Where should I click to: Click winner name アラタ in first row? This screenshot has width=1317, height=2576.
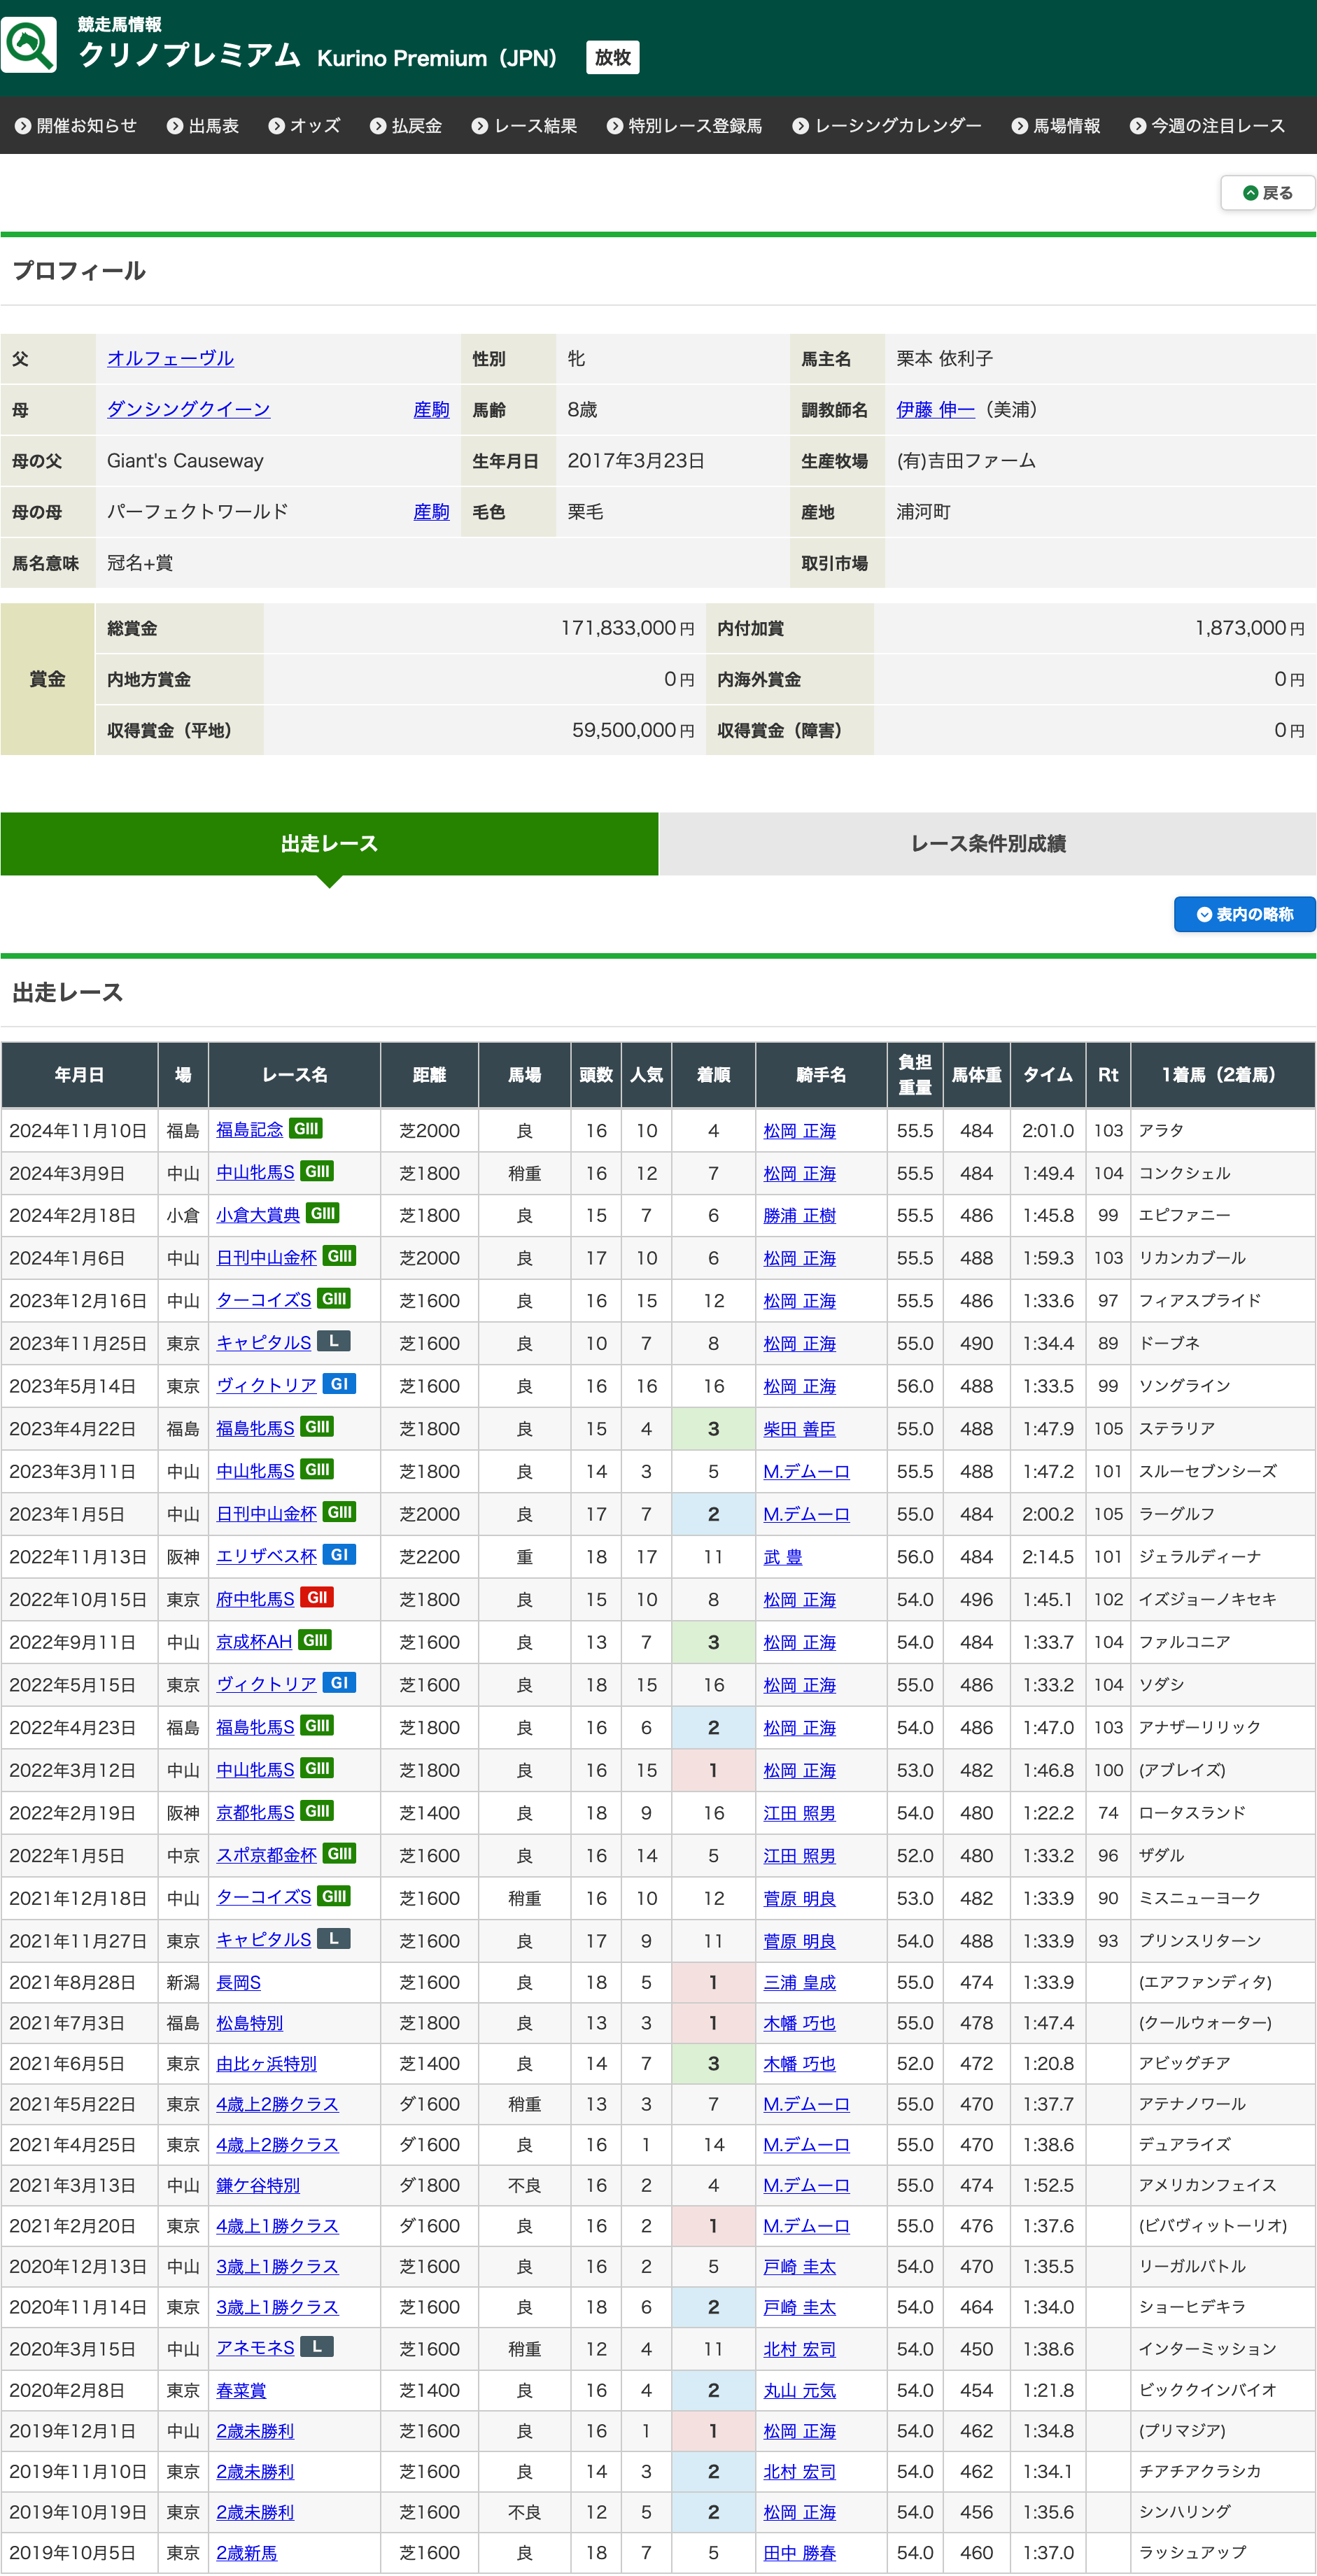pos(1161,1130)
